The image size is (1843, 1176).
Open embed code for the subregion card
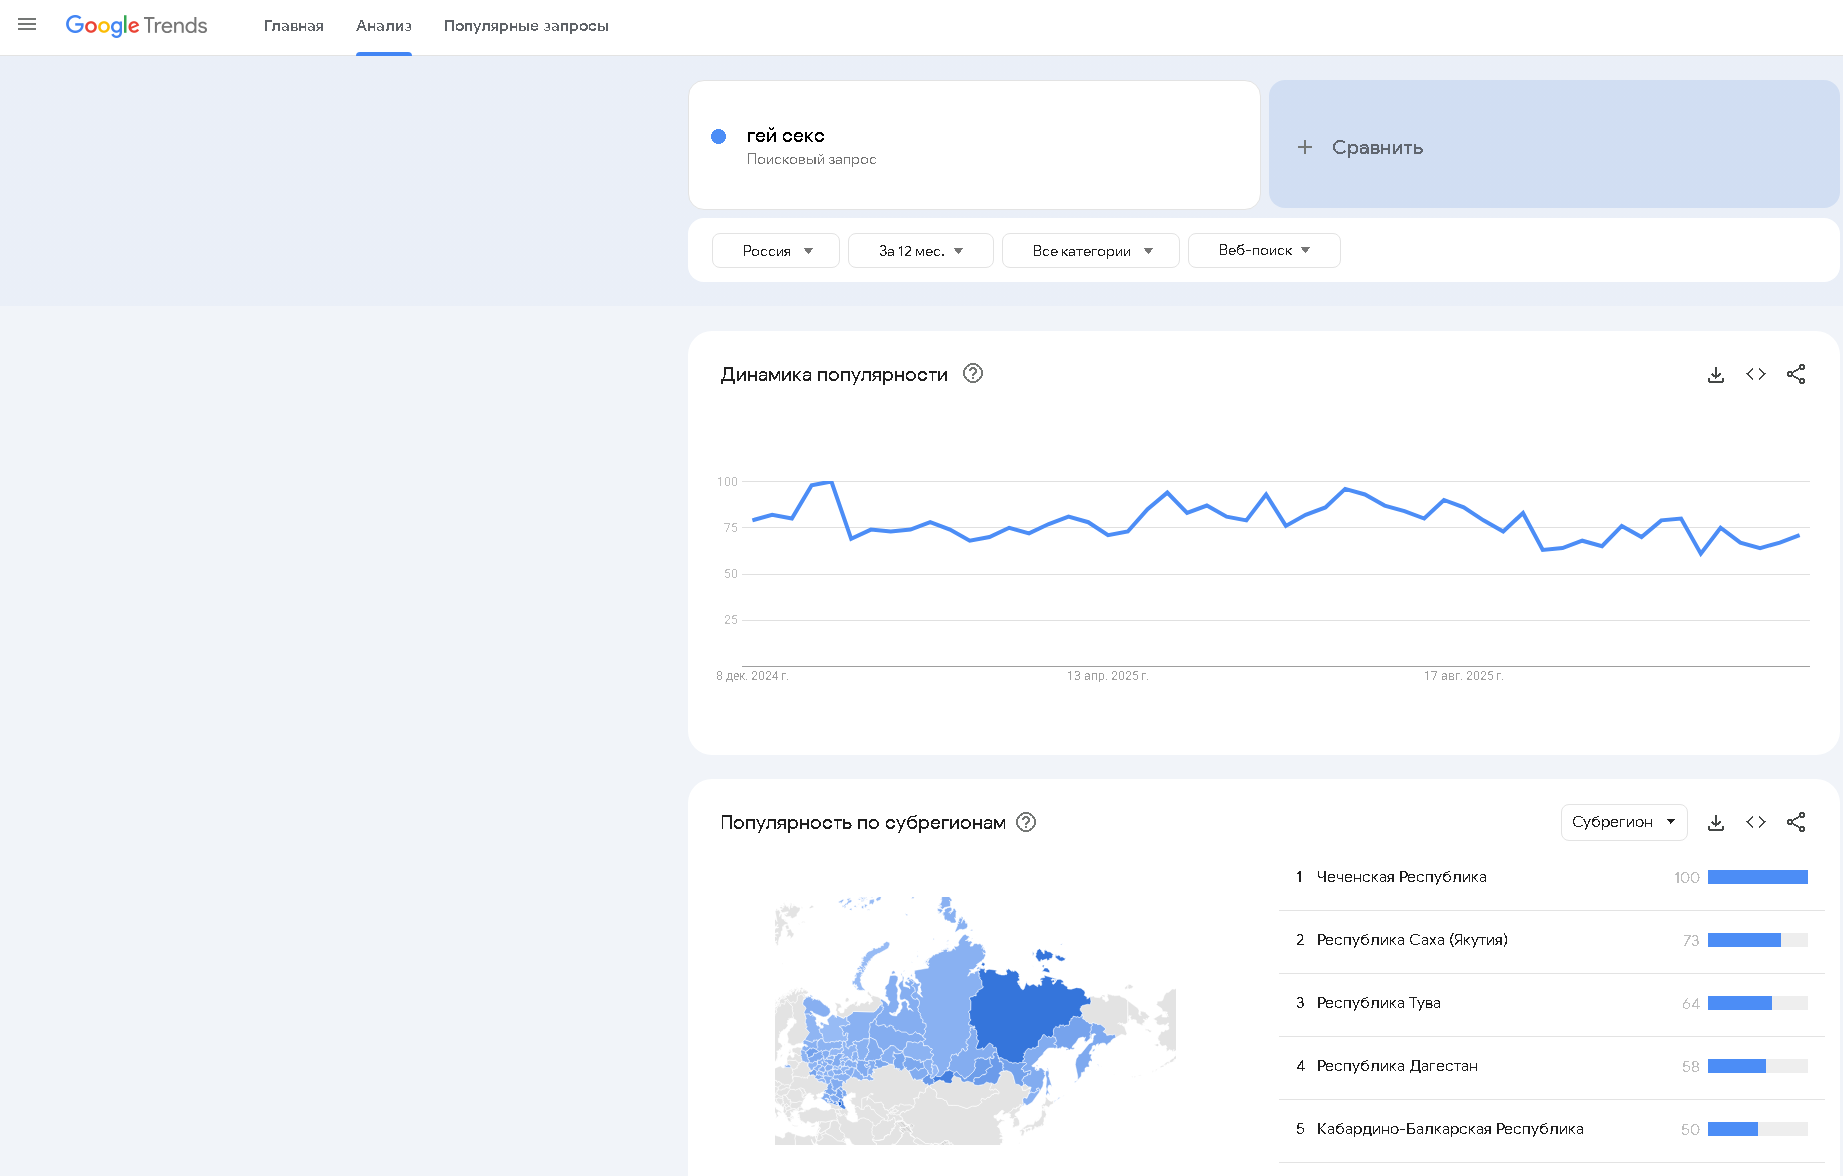click(1755, 822)
